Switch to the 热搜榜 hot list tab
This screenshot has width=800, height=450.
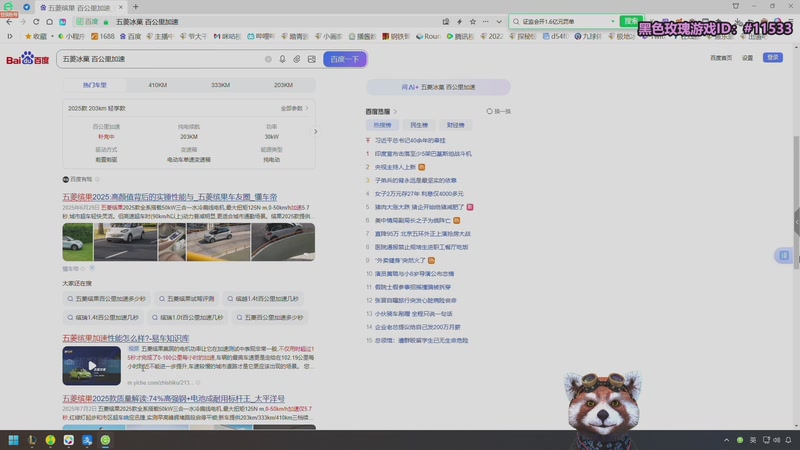(x=382, y=125)
